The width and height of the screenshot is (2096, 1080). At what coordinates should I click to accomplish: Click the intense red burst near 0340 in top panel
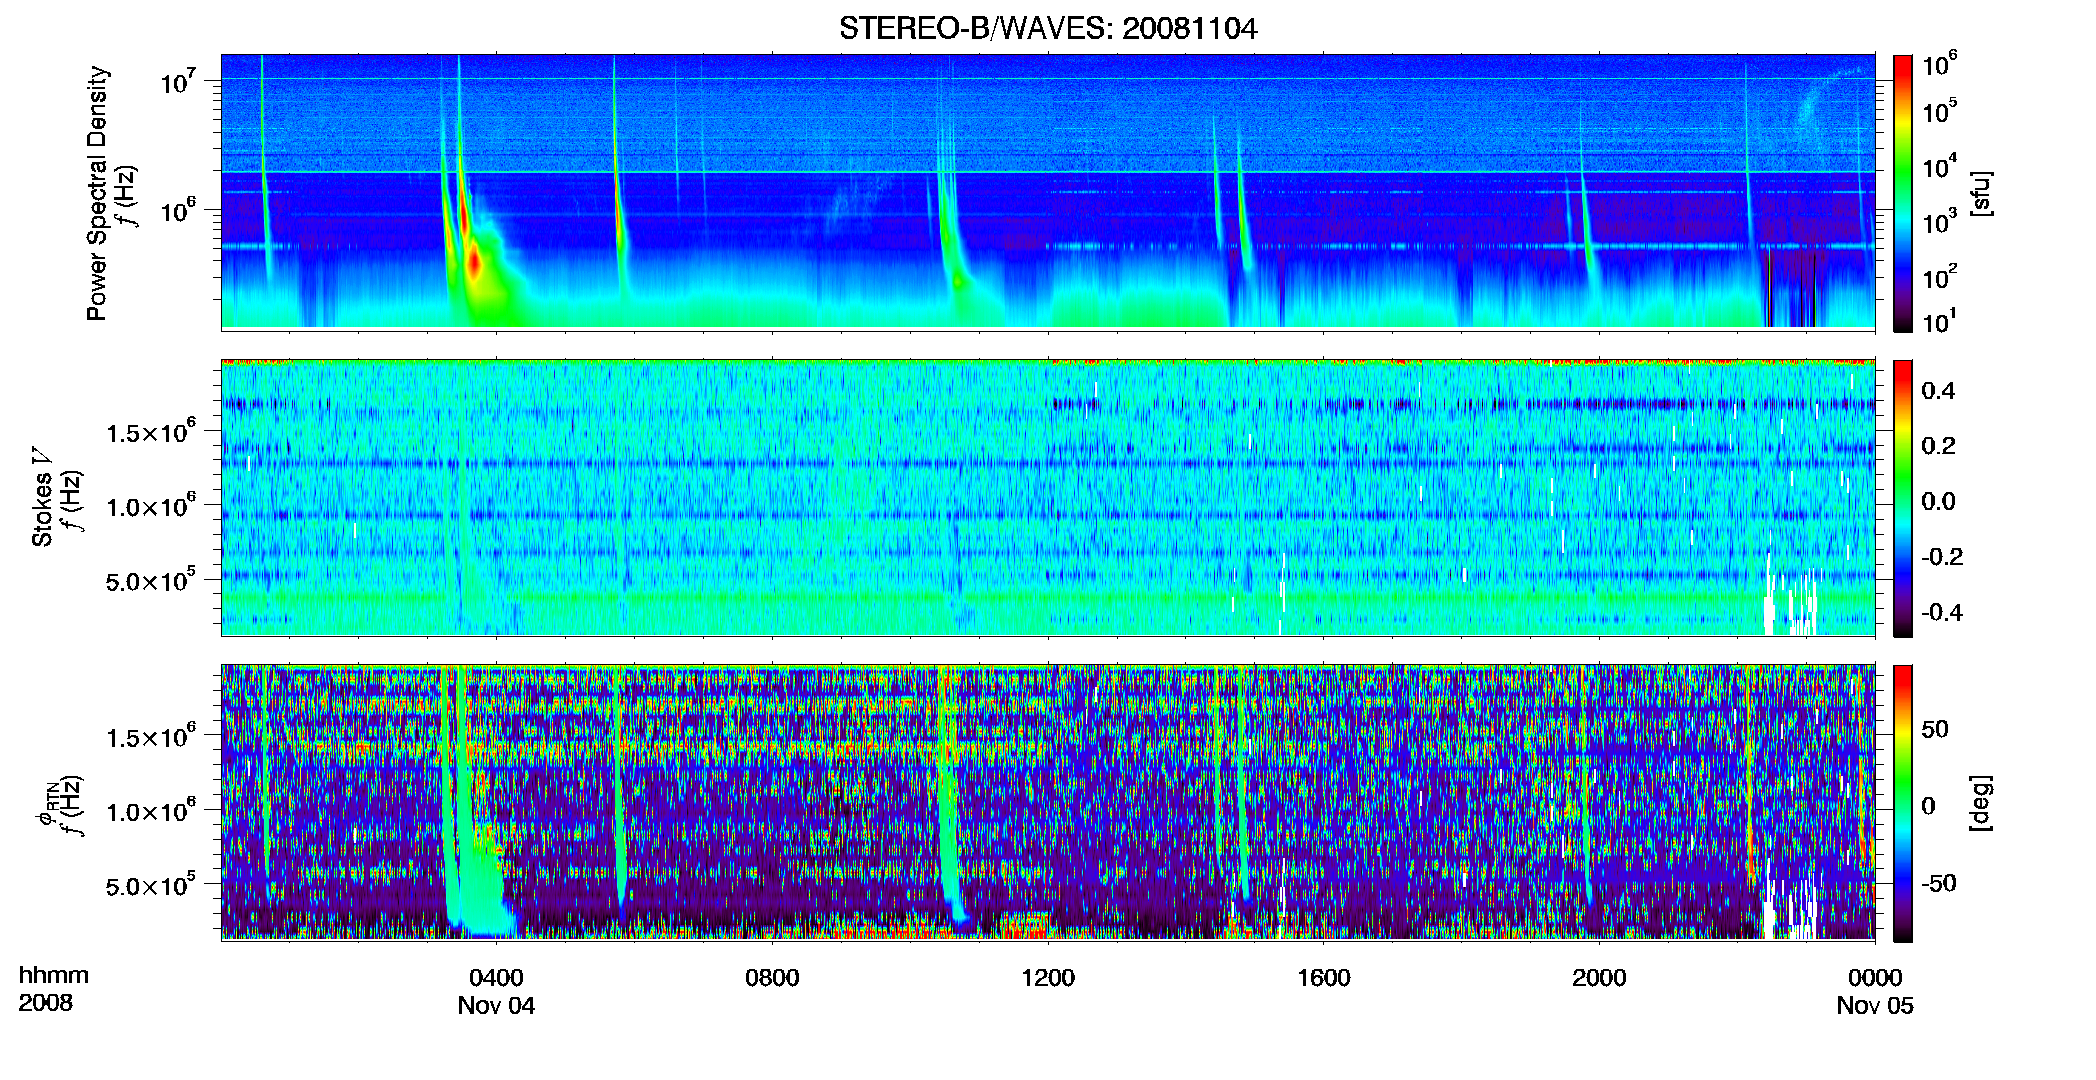coord(474,263)
